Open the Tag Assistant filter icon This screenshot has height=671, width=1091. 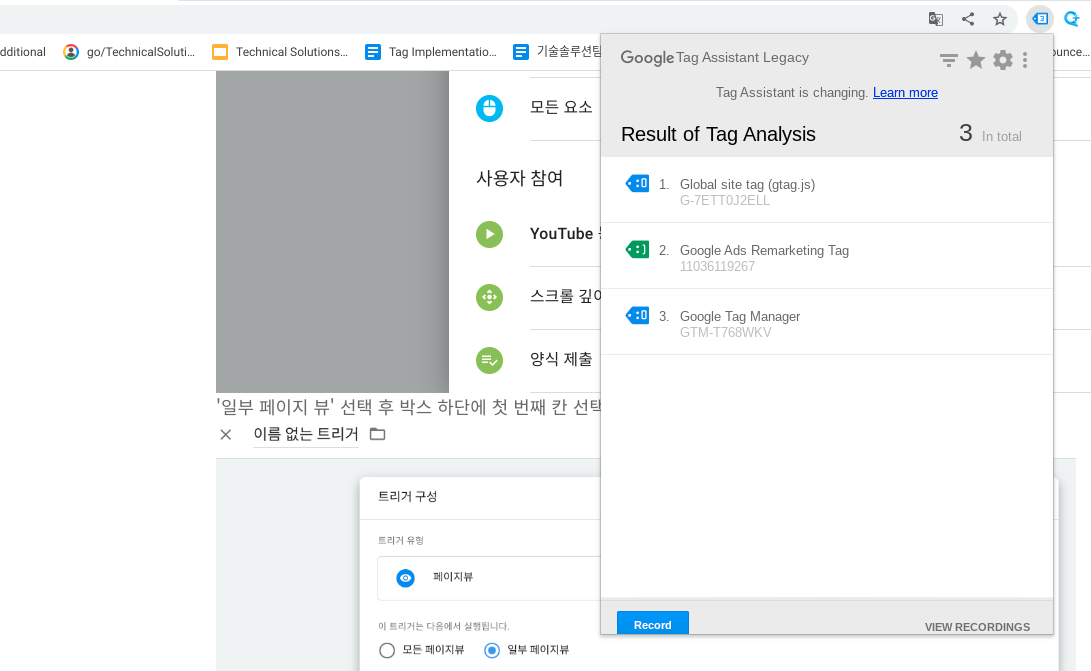[948, 61]
